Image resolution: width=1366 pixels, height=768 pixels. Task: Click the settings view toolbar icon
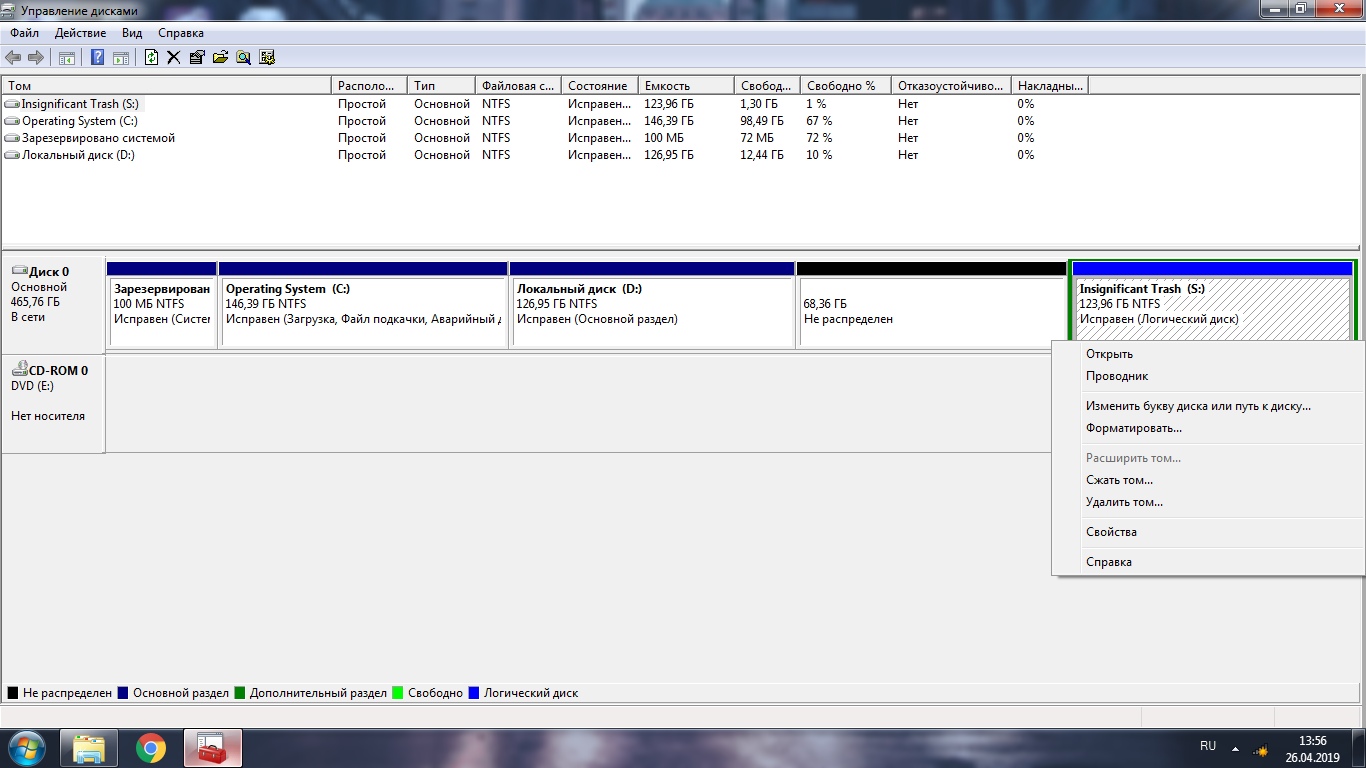(x=266, y=57)
